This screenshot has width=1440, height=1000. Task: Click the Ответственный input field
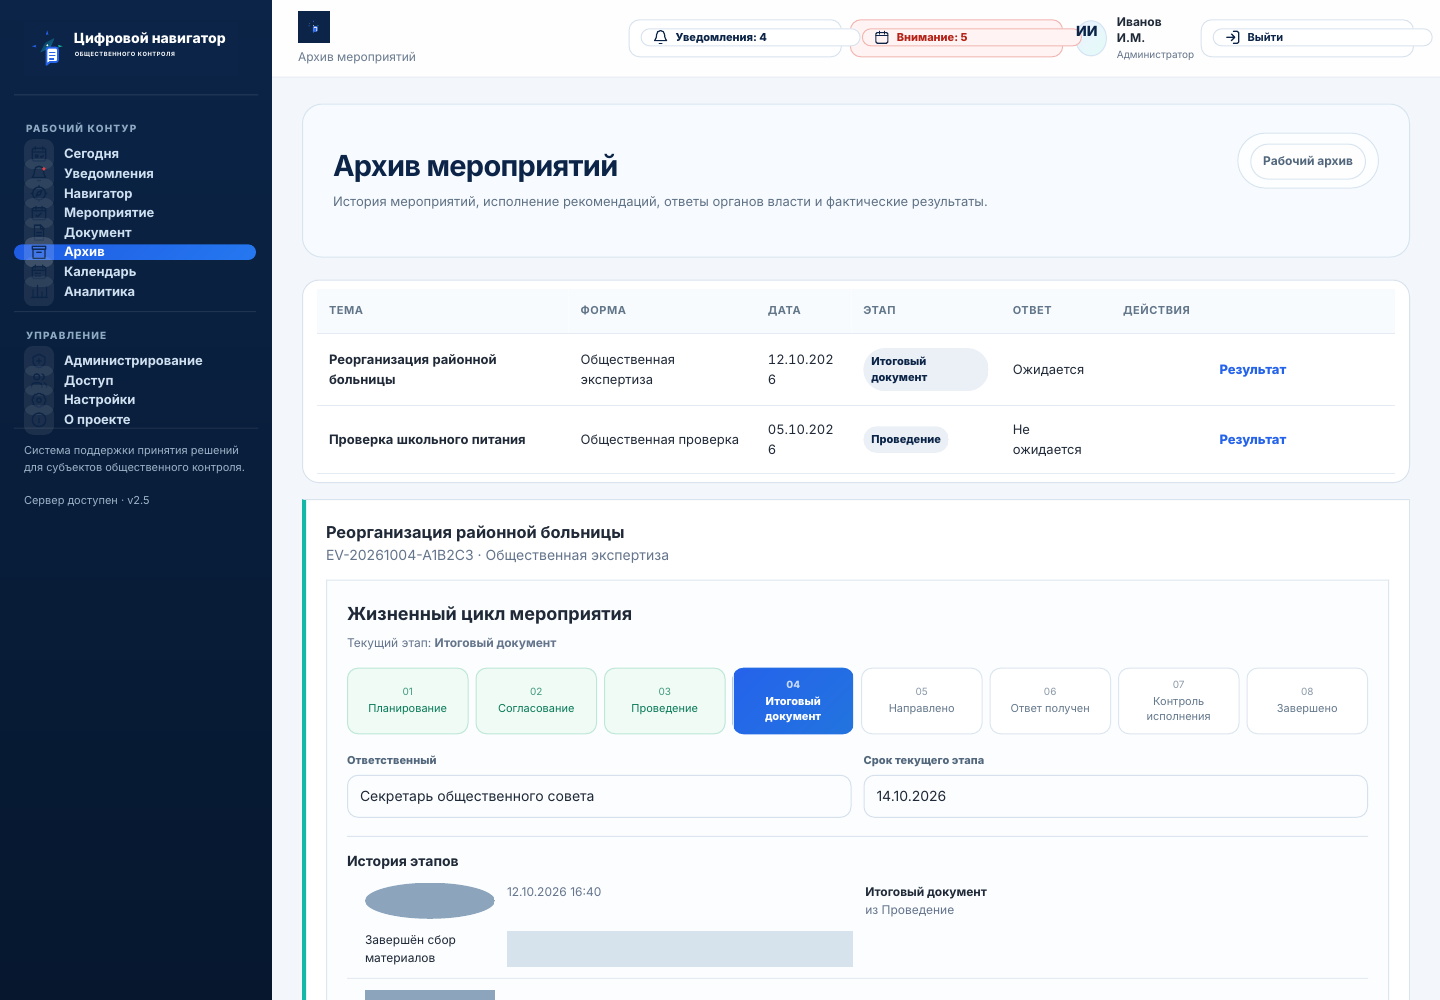tap(599, 797)
